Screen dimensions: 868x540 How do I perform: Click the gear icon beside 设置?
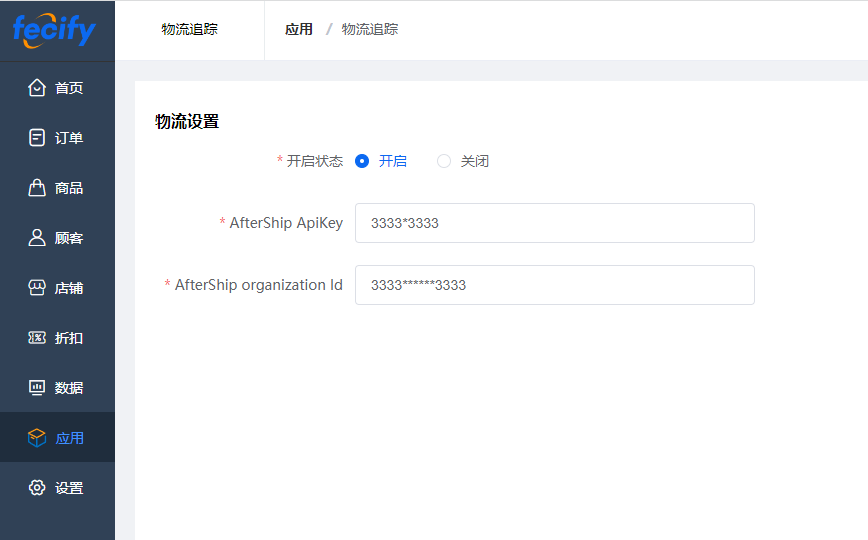pos(37,487)
